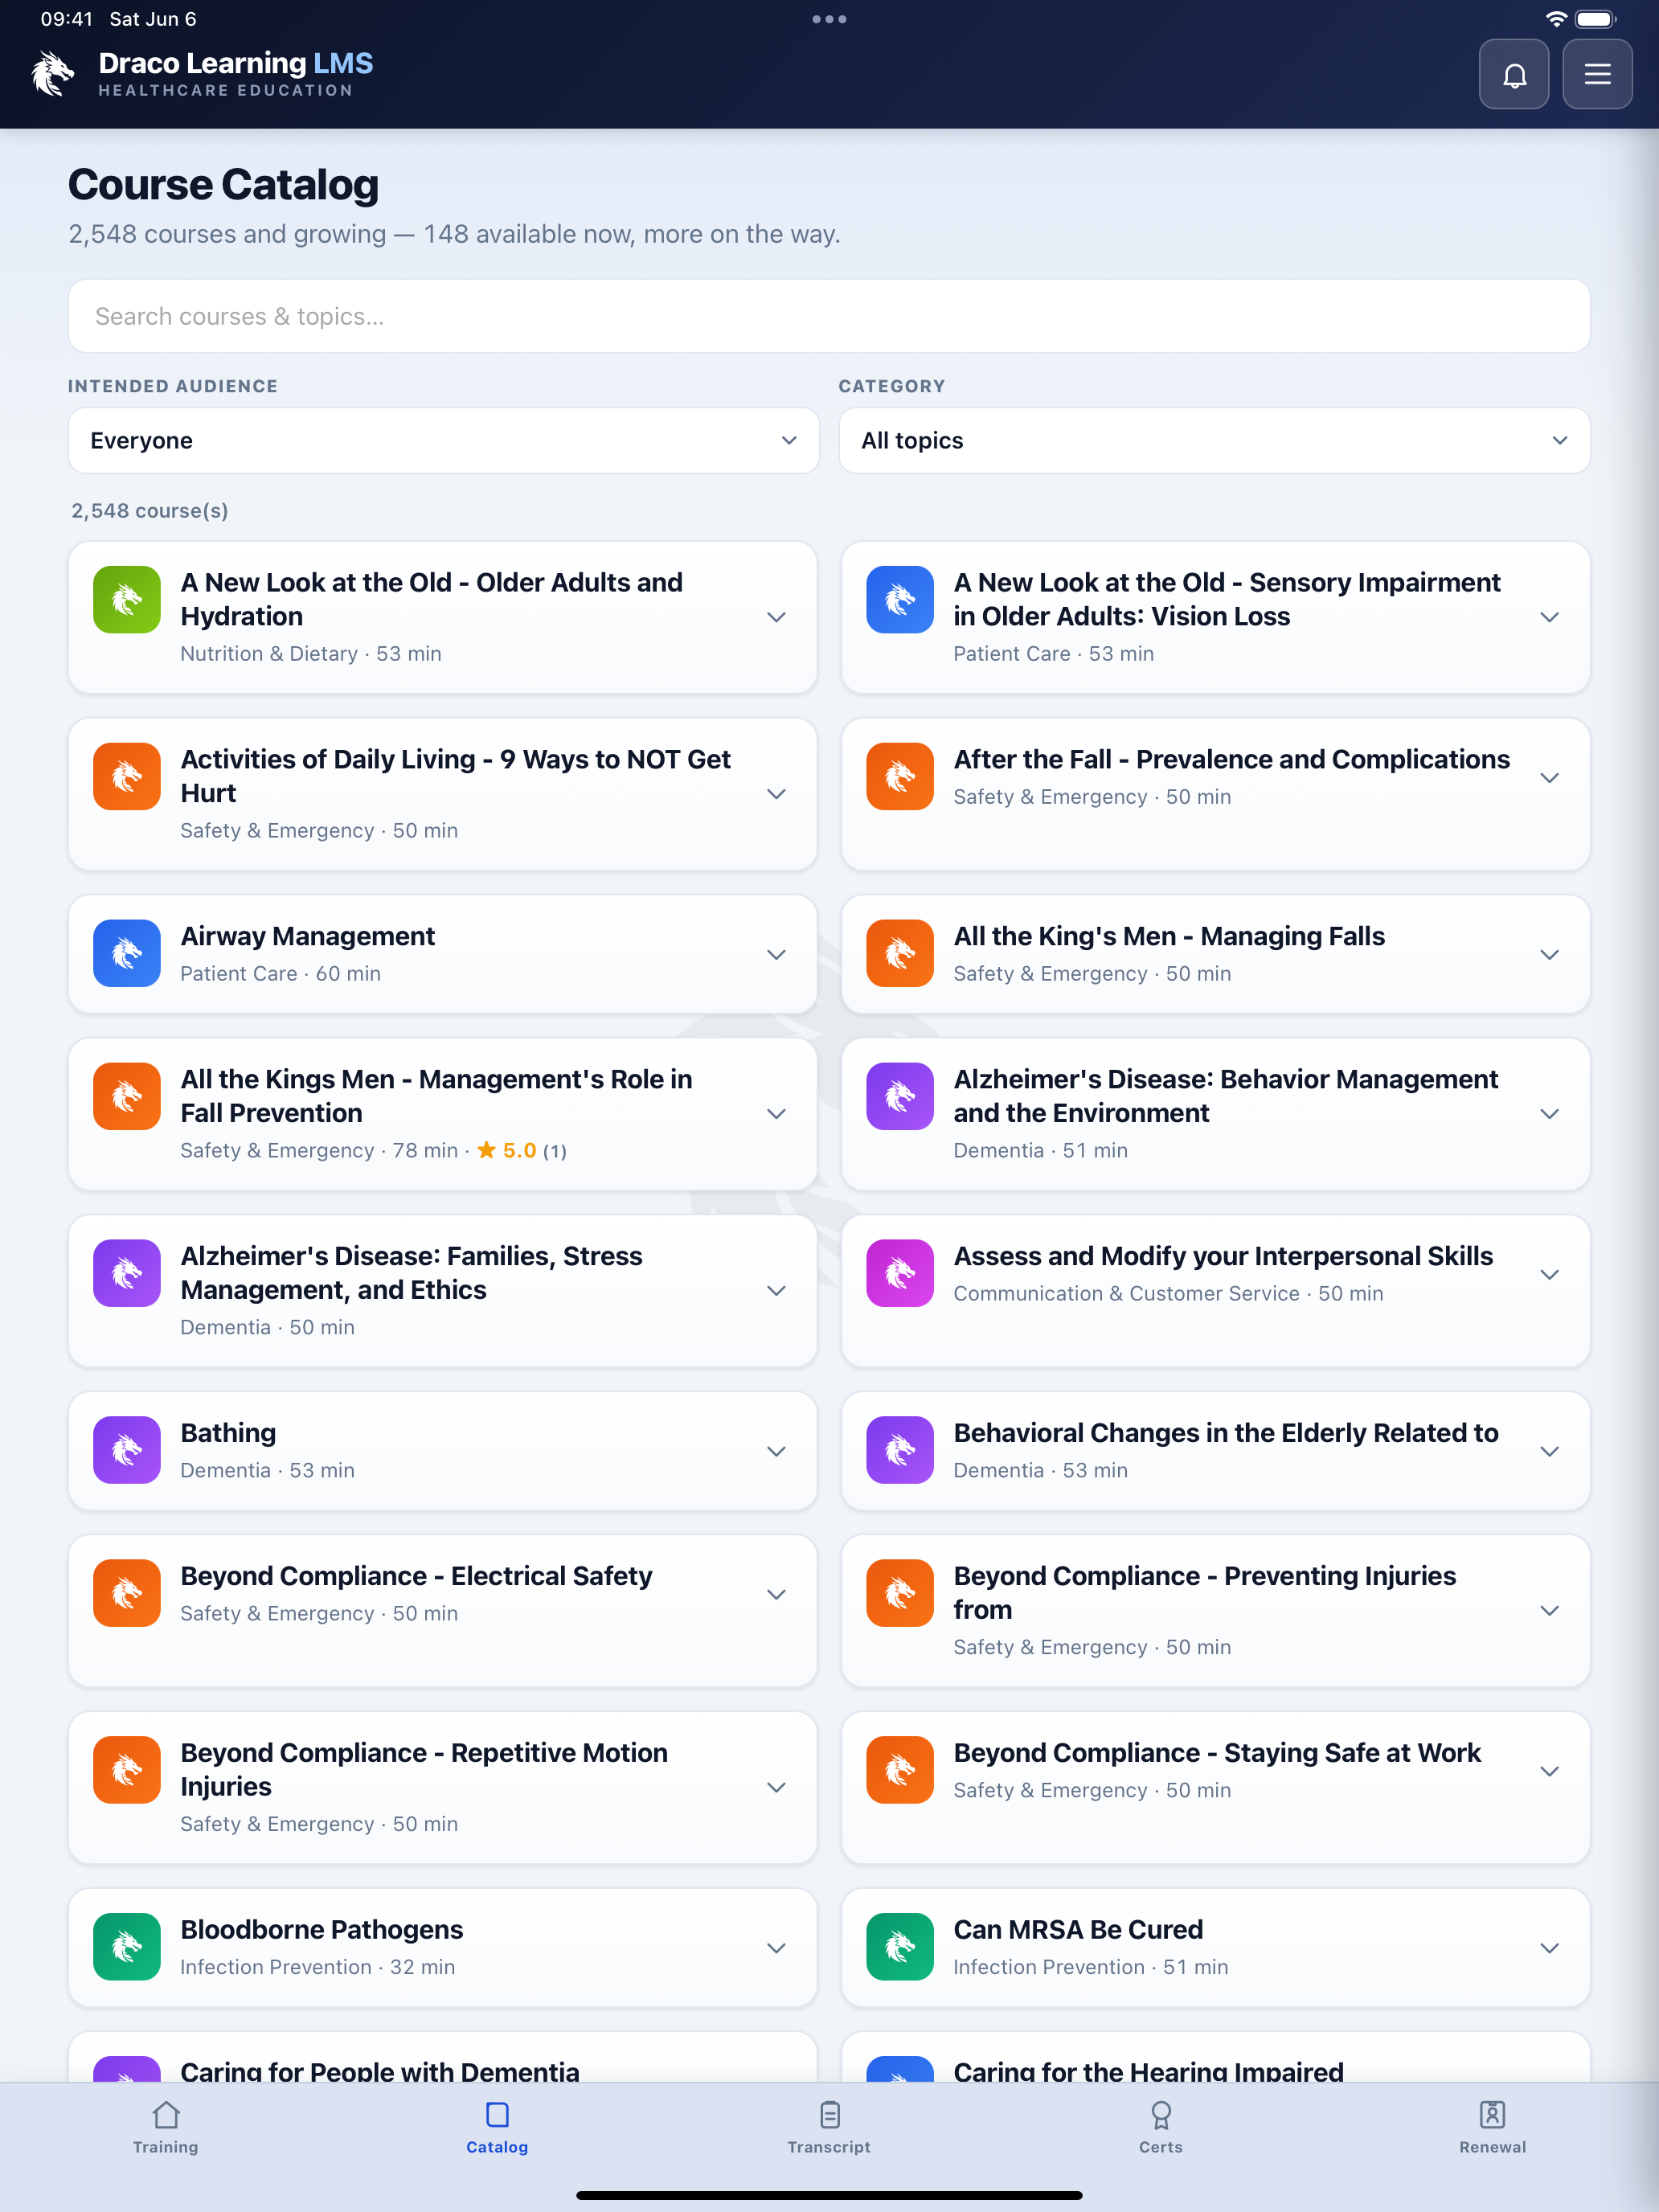Click the magenta icon for Interpersonal Skills course
This screenshot has height=2212, width=1659.
tap(900, 1274)
